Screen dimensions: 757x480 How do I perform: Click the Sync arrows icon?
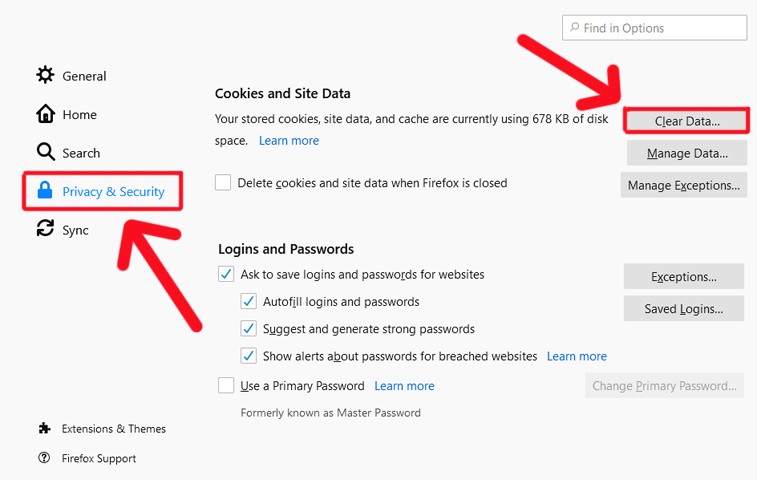click(45, 229)
